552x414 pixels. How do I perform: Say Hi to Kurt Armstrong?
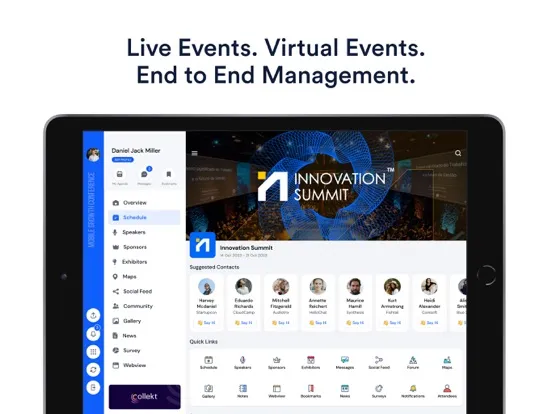click(392, 323)
